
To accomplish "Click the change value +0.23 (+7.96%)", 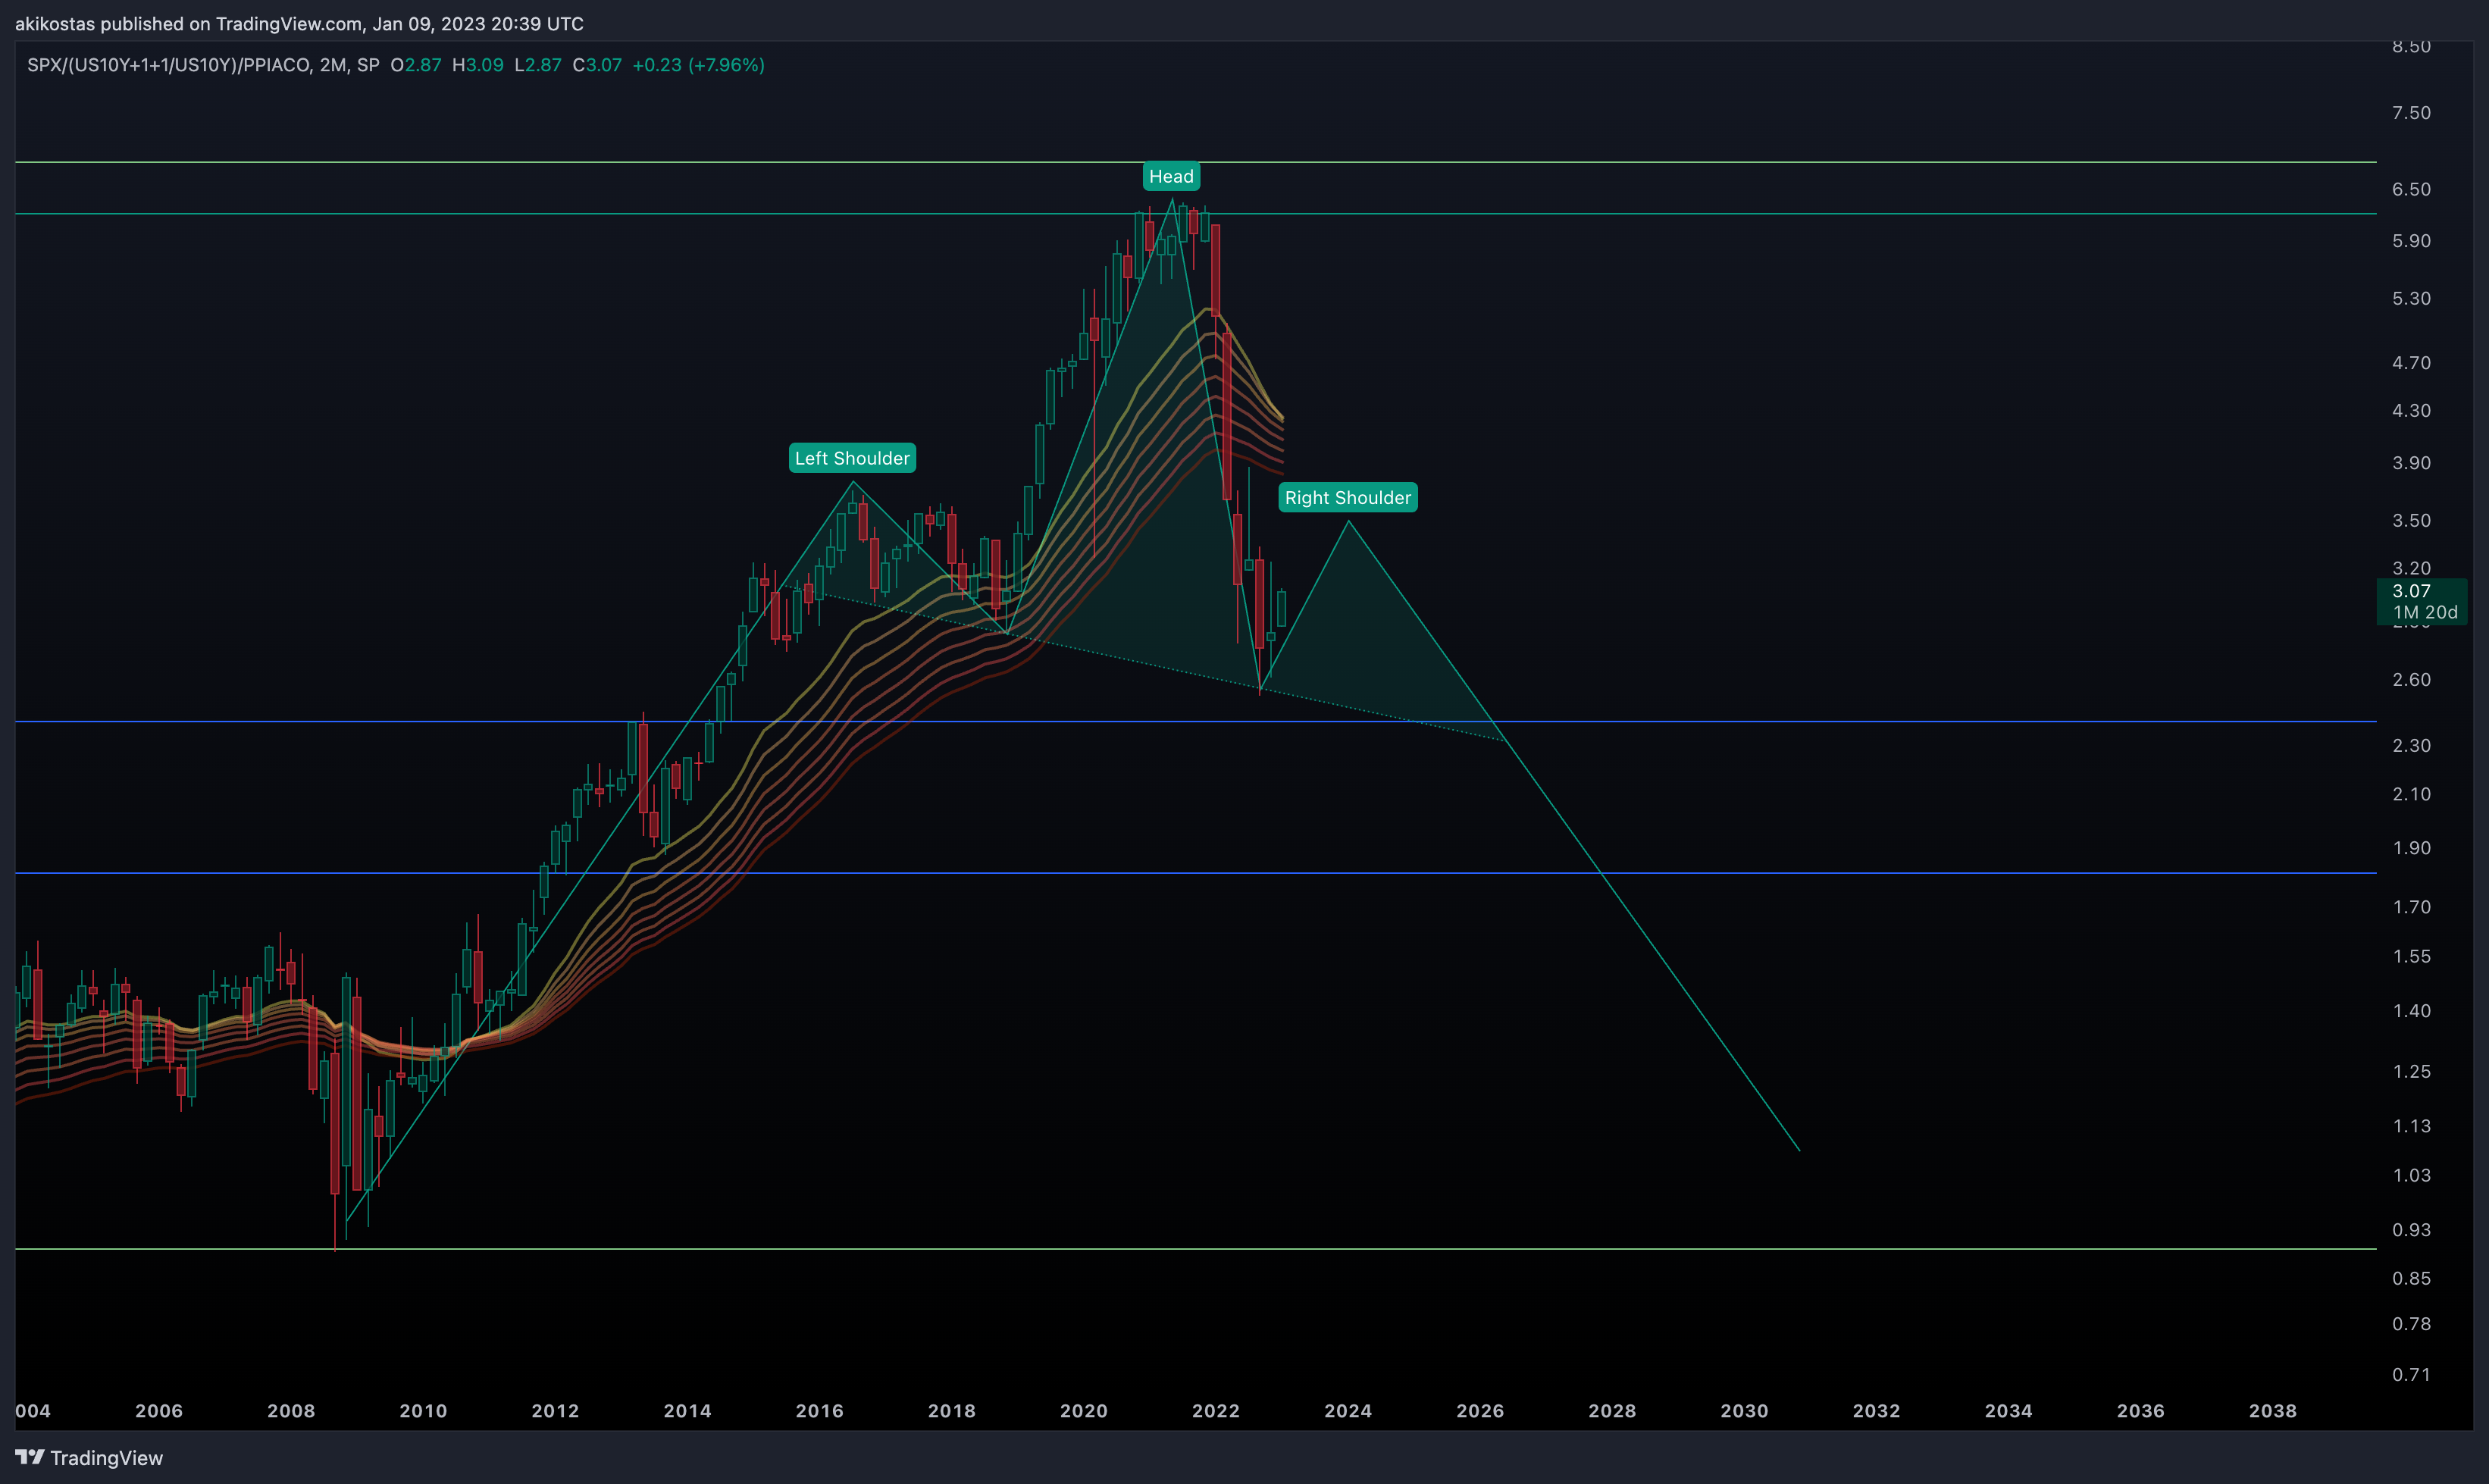I will [698, 65].
